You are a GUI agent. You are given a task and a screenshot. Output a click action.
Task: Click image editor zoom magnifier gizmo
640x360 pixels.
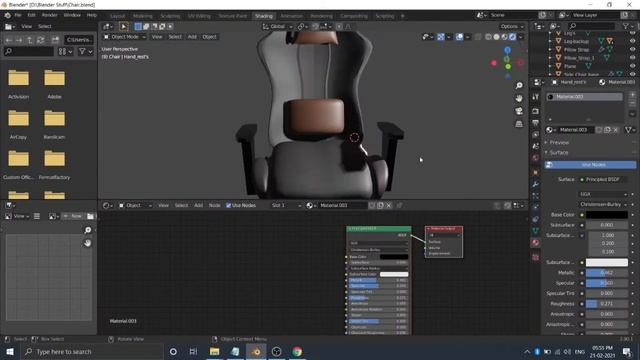pos(87,231)
